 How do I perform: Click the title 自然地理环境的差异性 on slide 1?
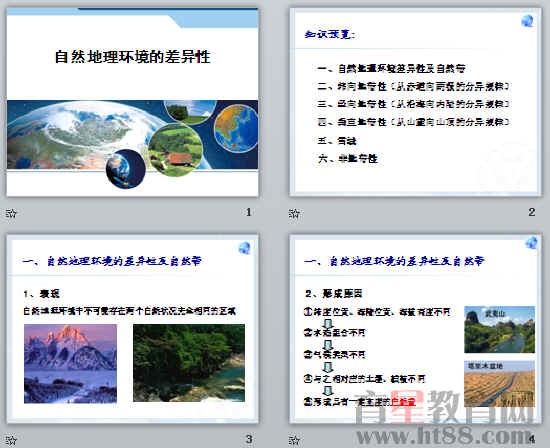click(x=133, y=57)
